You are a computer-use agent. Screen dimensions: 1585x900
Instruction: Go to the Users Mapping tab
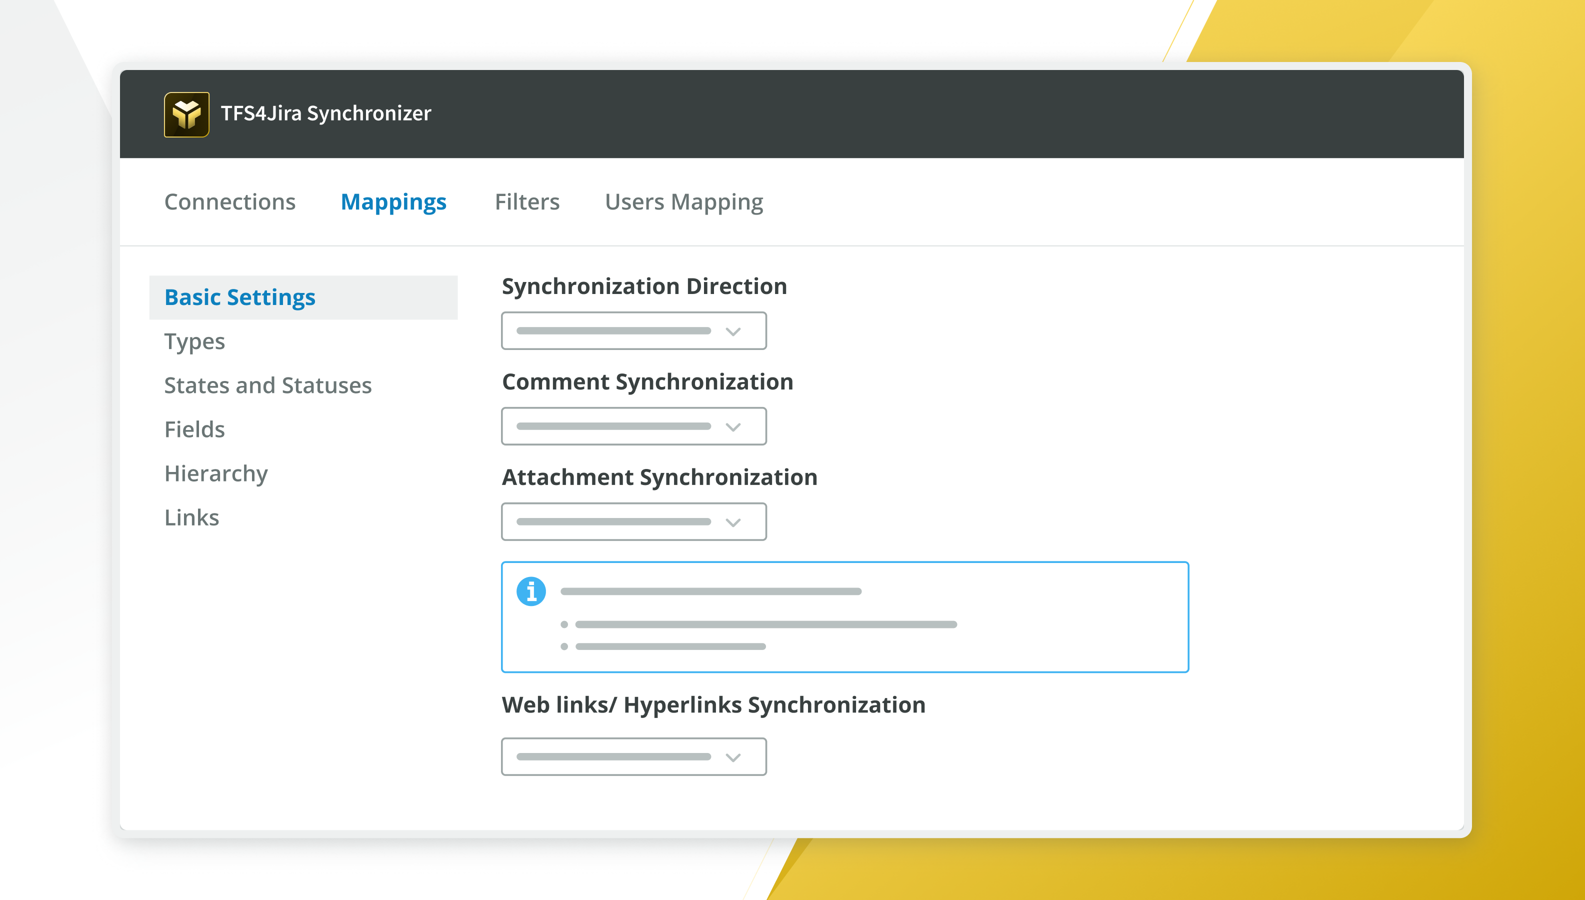[684, 202]
